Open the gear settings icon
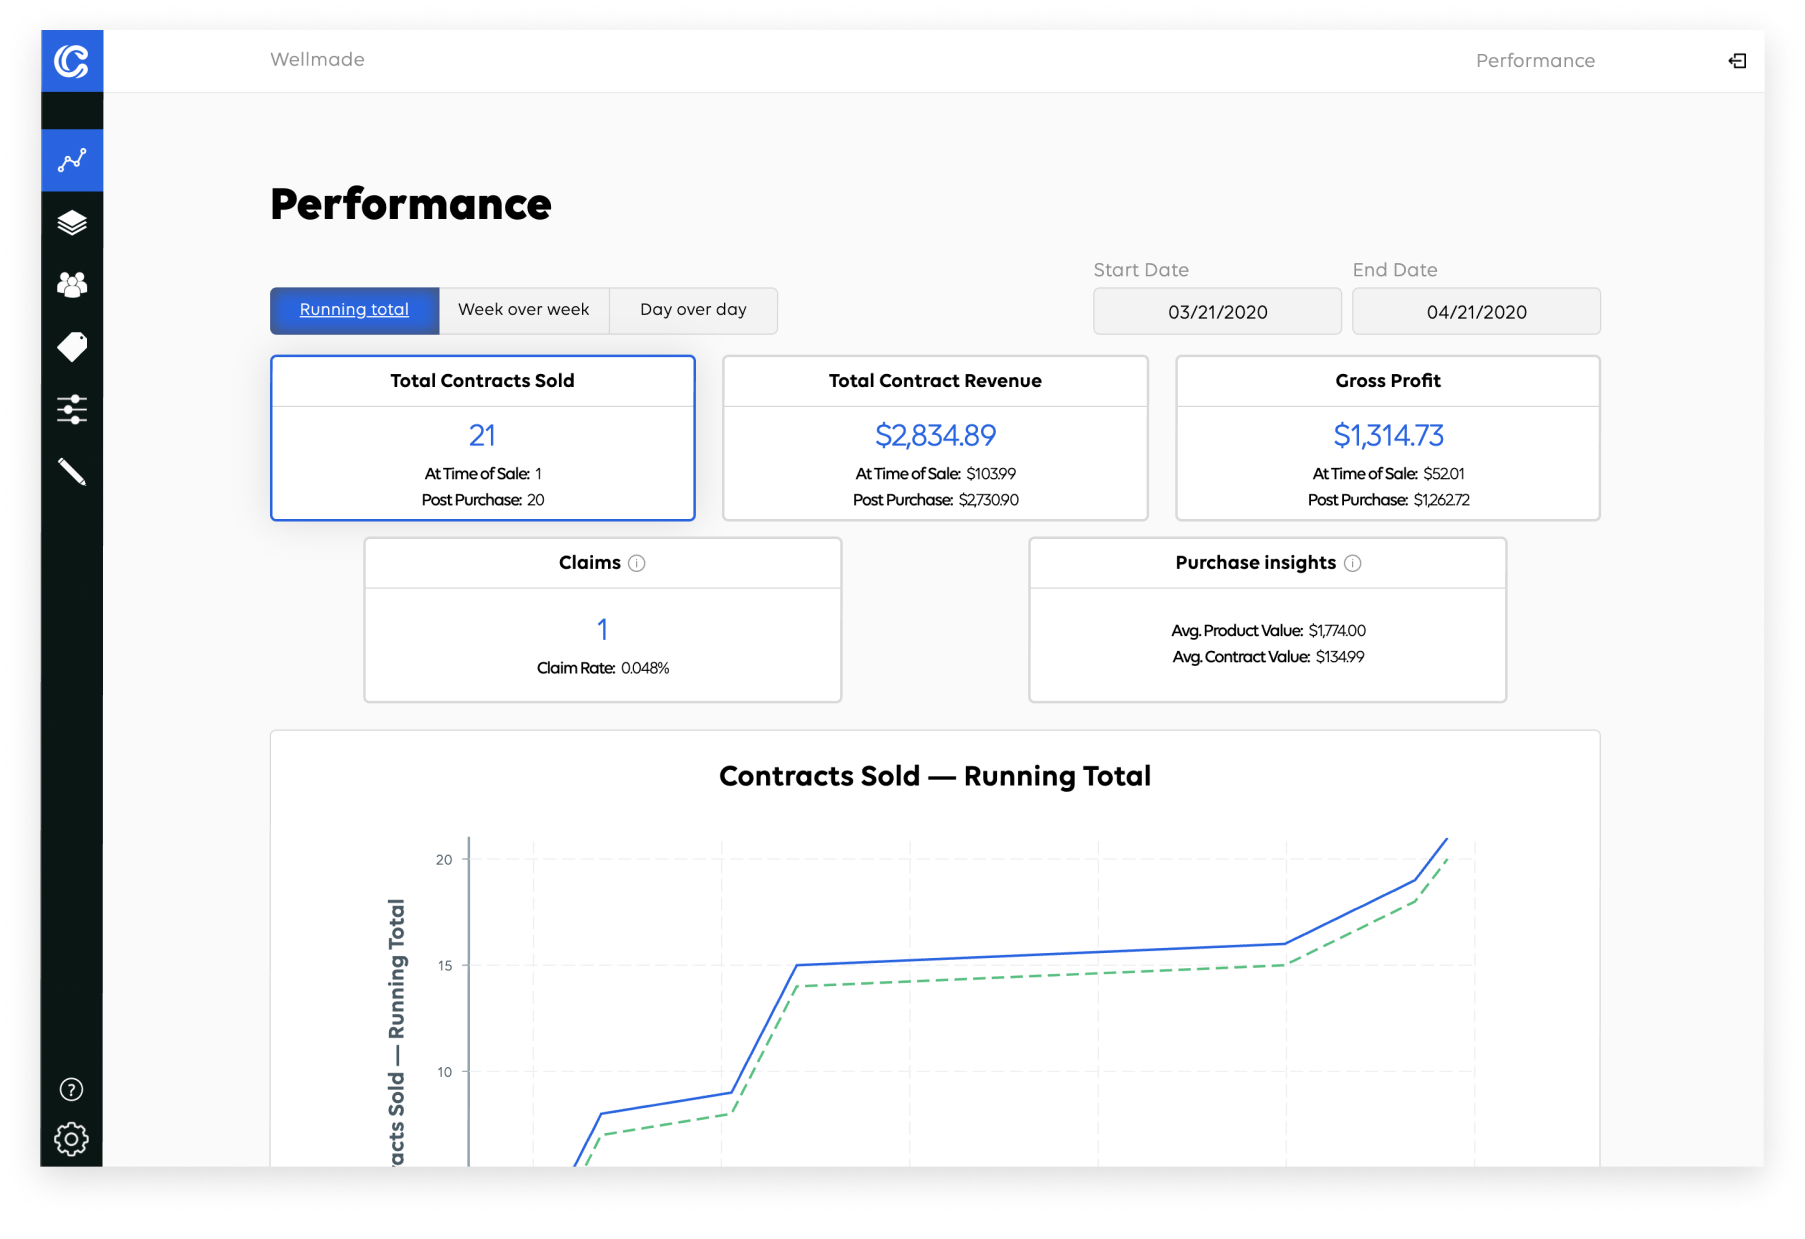 pos(72,1139)
